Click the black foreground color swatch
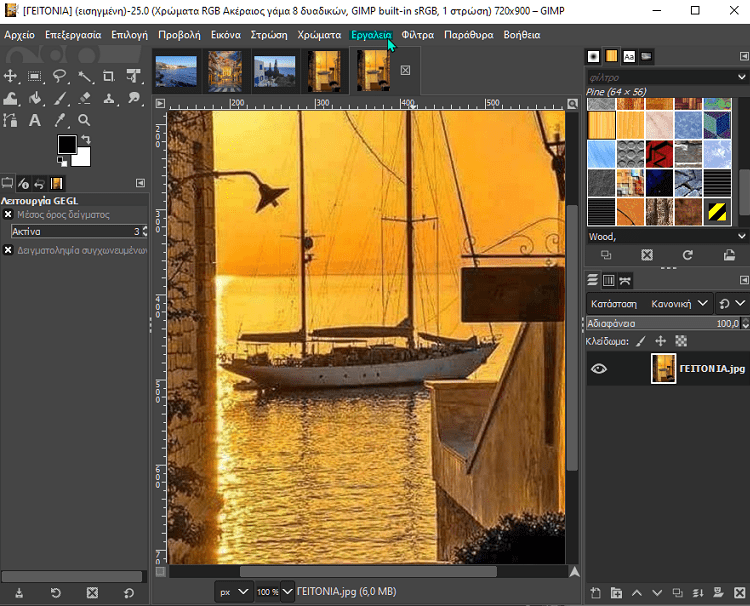 (67, 145)
